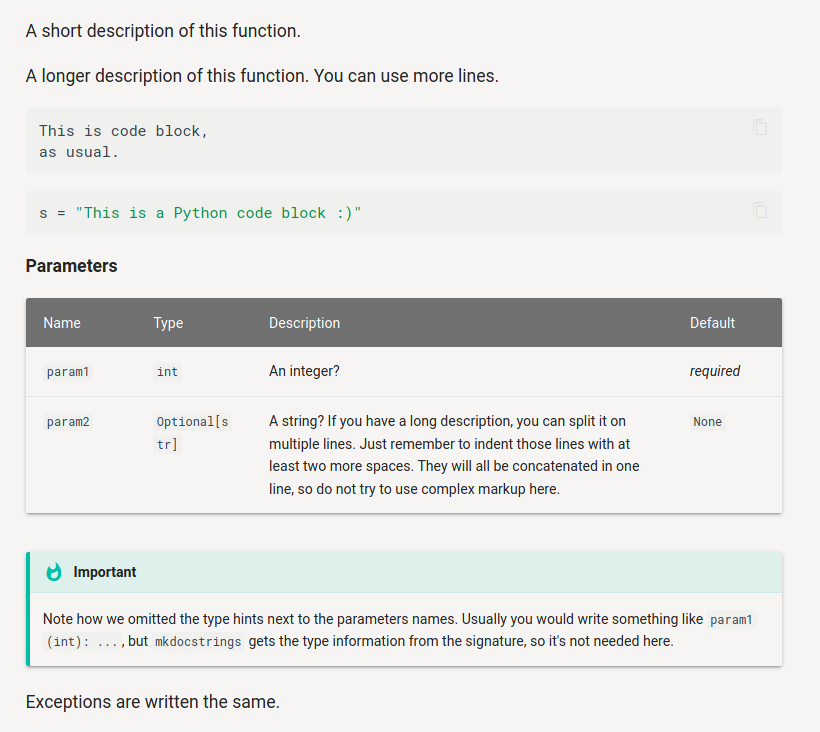Click the Description column header
The image size is (820, 732).
click(x=304, y=323)
